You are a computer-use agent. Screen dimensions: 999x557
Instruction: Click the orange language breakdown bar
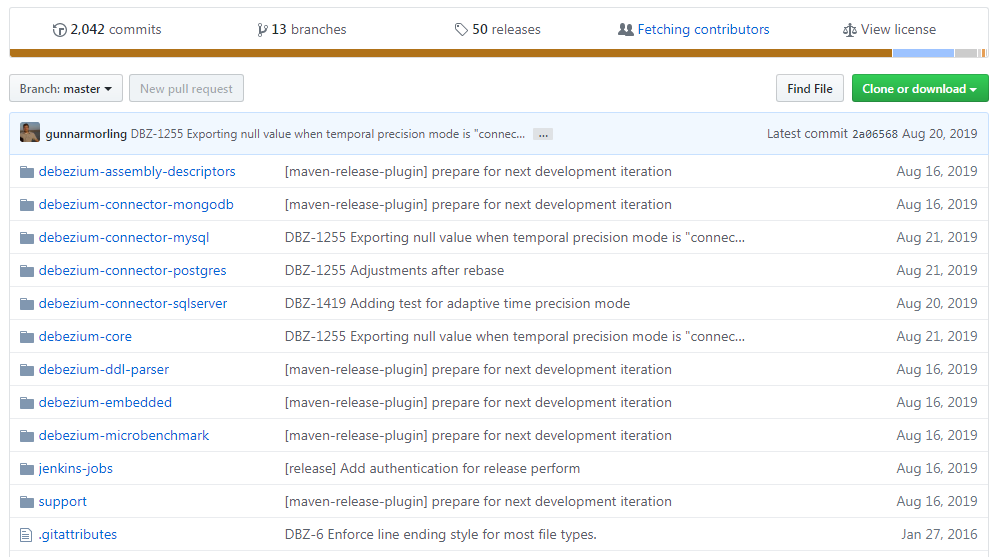coord(450,53)
